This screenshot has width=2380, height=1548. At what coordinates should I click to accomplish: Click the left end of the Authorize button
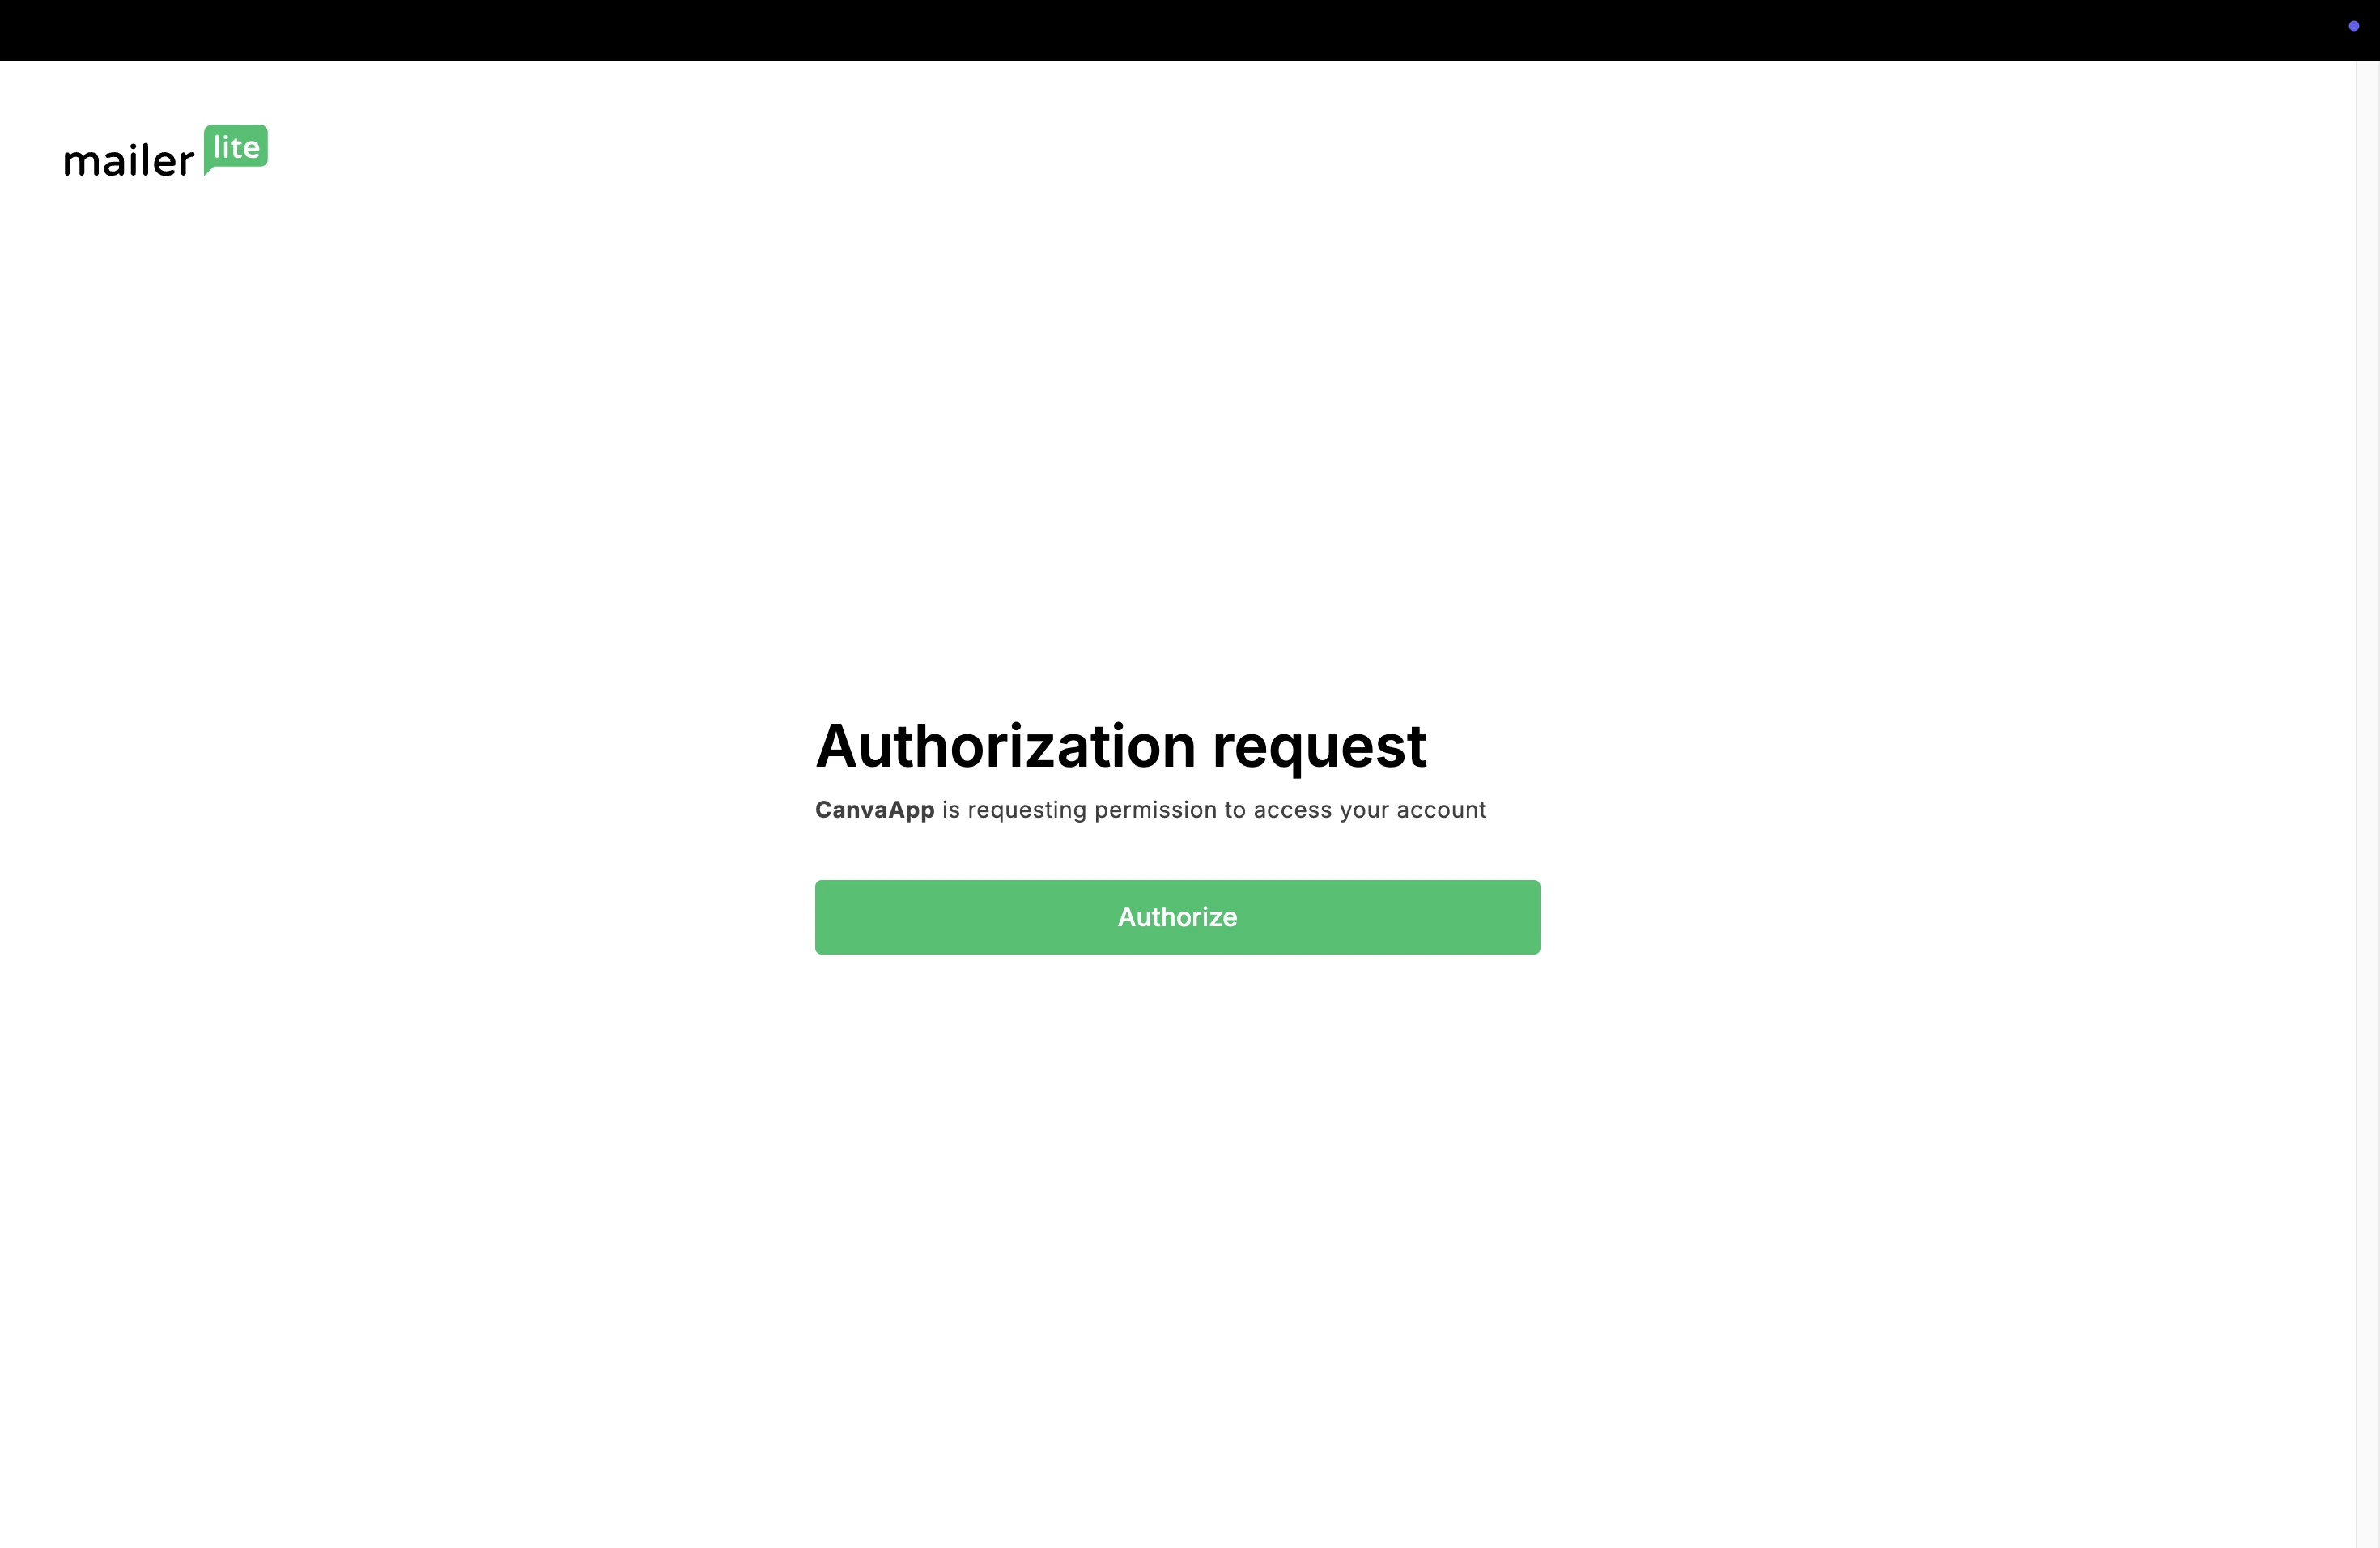click(835, 917)
